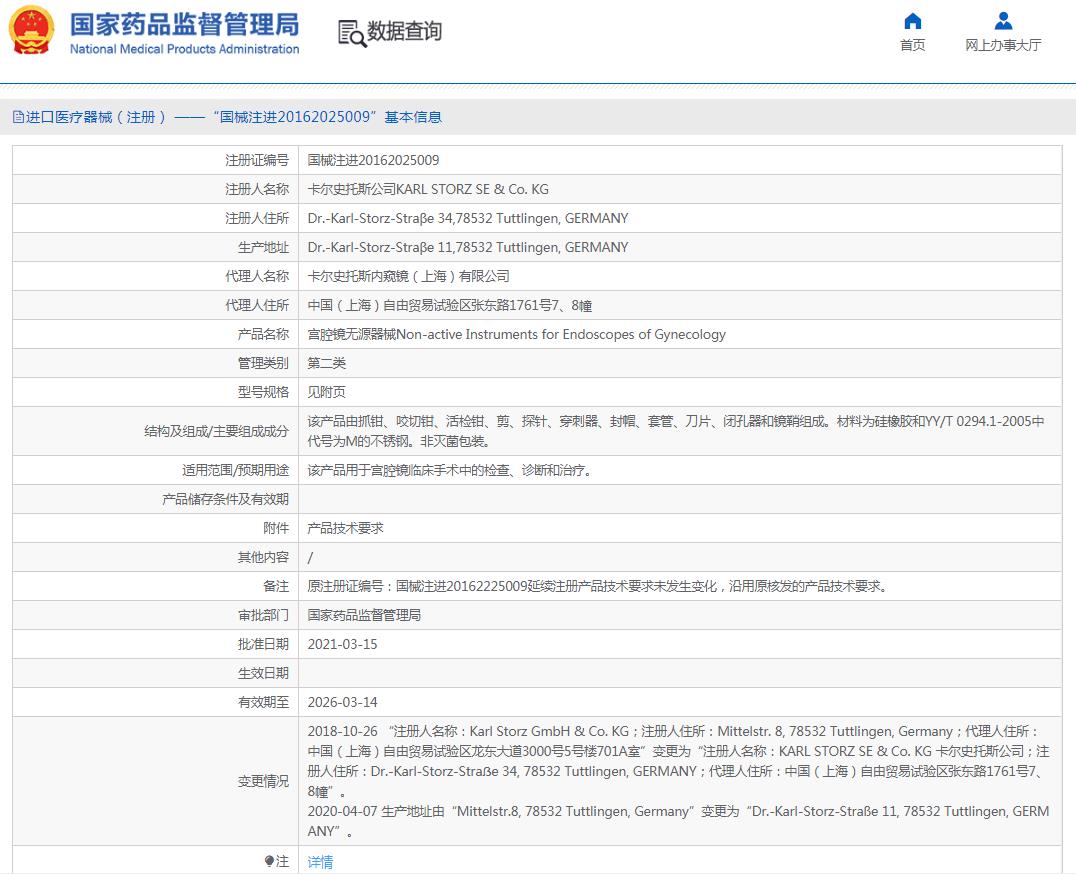Click 卡尔史托斯公司KARL STORZ SE & Co. KG
The image size is (1076, 875).
tap(428, 189)
